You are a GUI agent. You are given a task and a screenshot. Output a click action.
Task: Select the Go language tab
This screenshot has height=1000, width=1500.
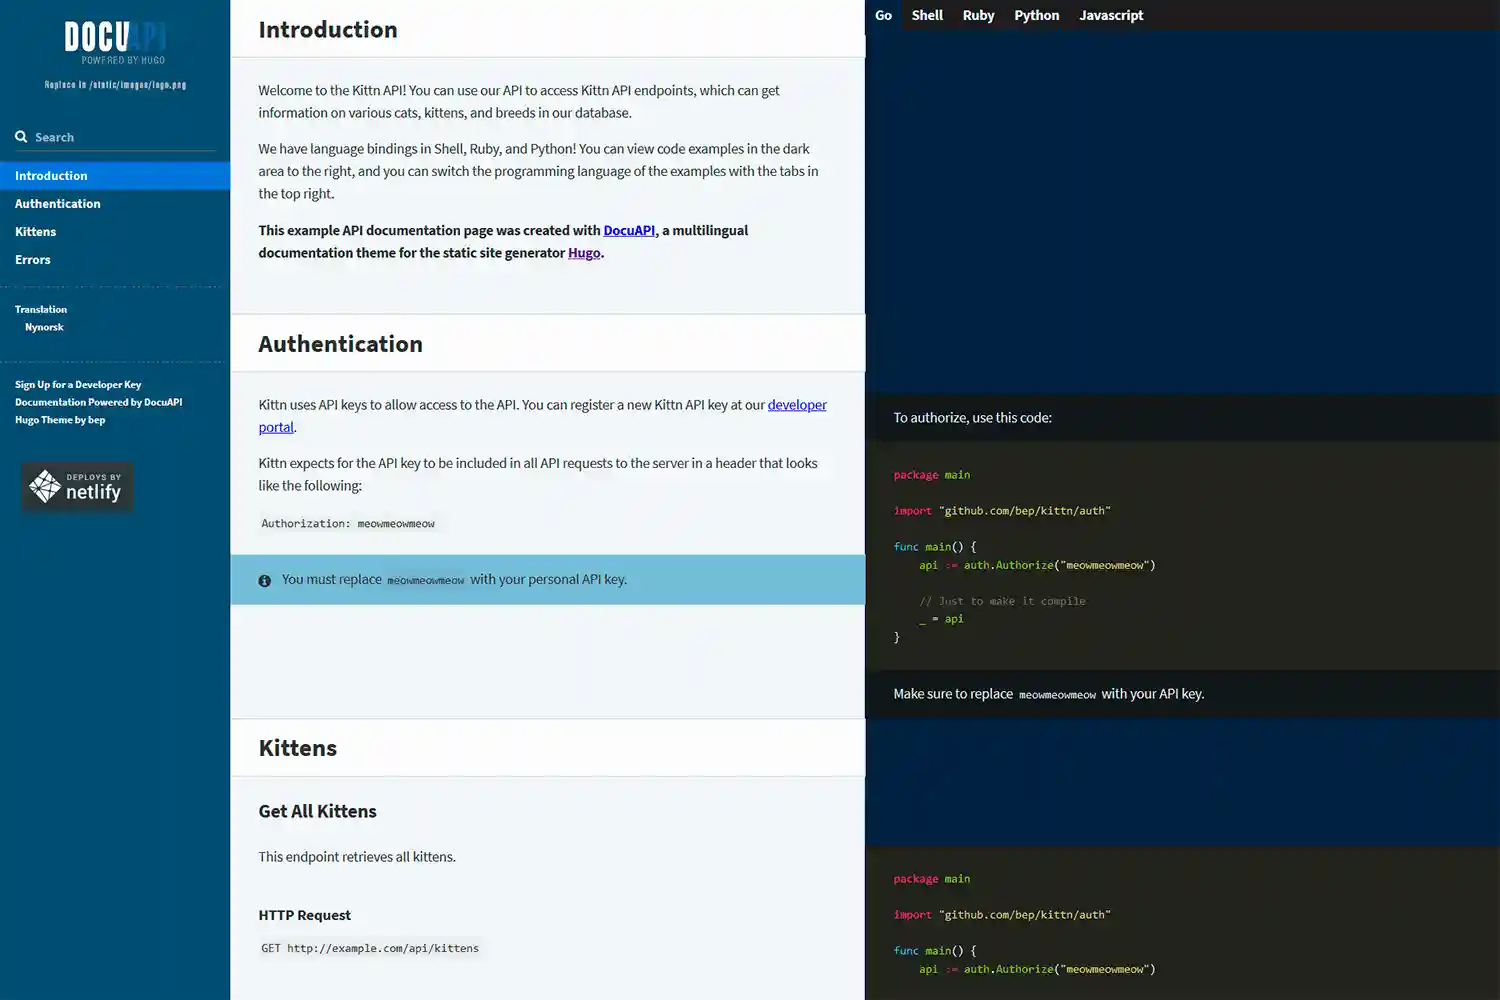(x=883, y=15)
